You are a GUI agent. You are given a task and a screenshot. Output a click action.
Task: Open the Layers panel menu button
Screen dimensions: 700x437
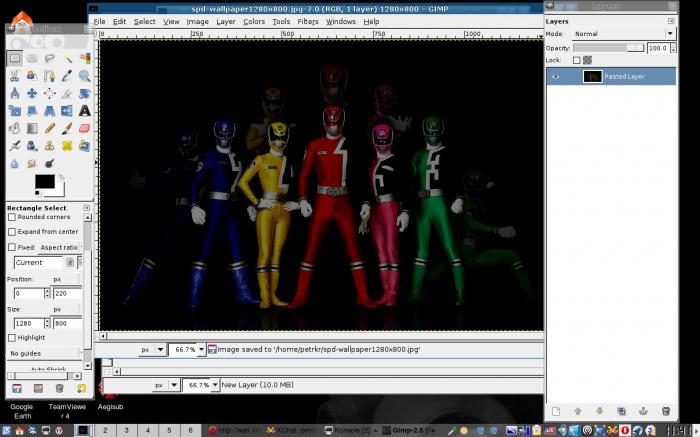(x=671, y=21)
